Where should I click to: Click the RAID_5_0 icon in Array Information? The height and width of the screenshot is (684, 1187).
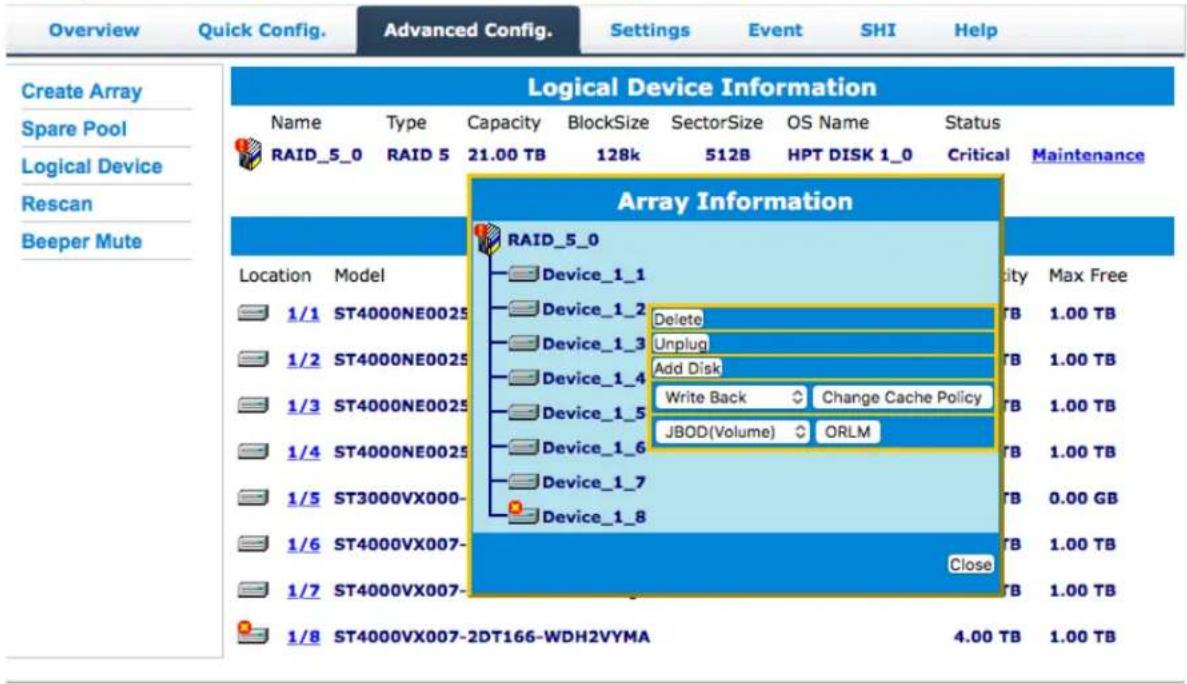click(x=487, y=239)
